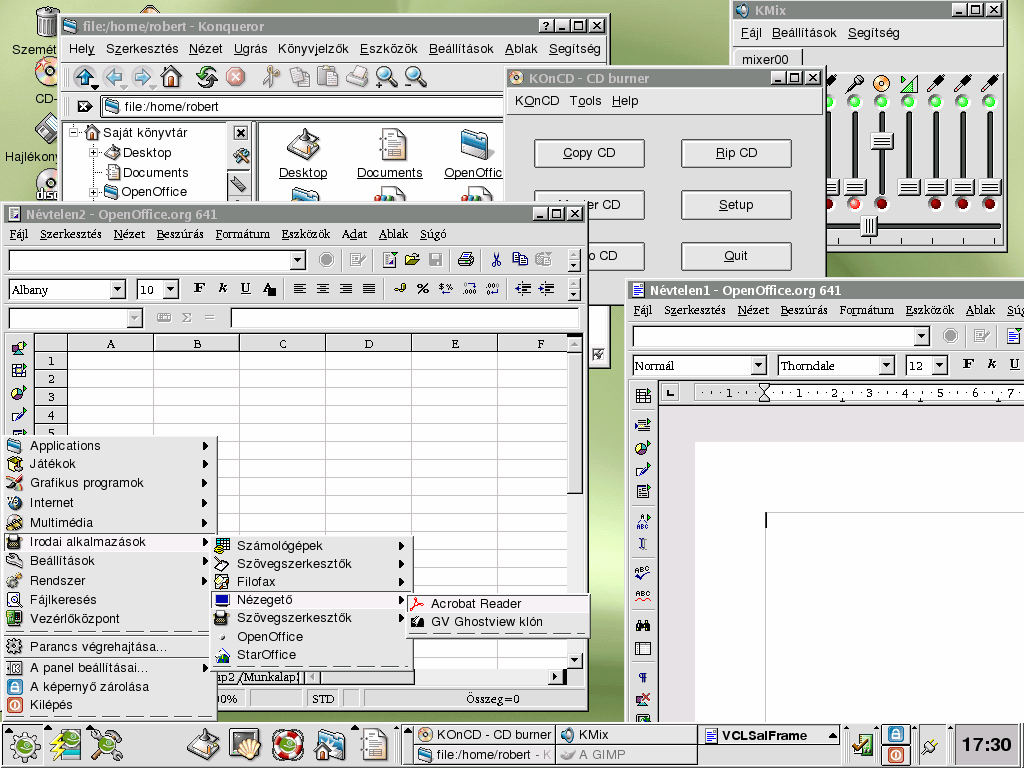The width and height of the screenshot is (1024, 768).
Task: Open the K menu start button on panel
Action: pos(24,745)
